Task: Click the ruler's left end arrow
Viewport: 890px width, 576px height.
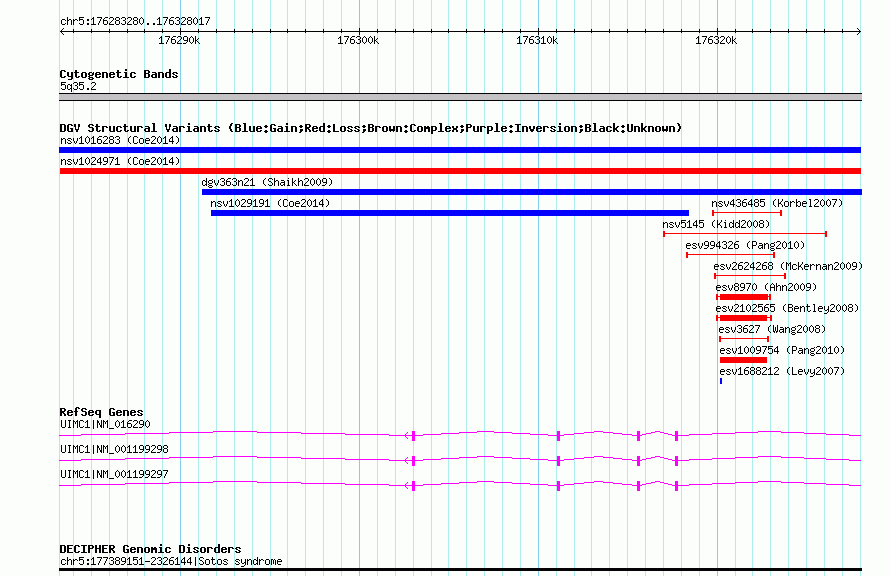Action: 62,32
